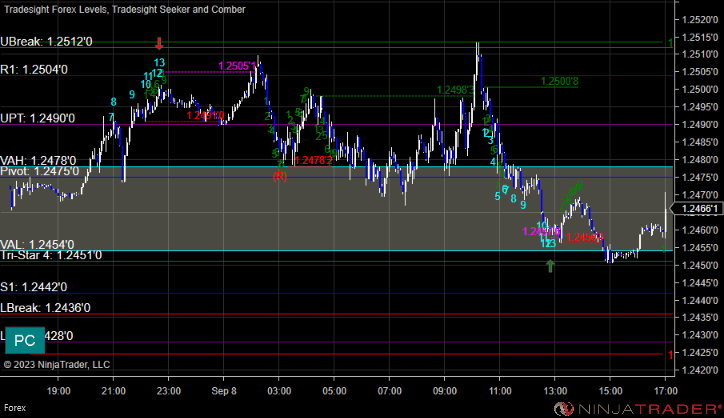Click the red 1.2491'0 price annotation

[205, 115]
